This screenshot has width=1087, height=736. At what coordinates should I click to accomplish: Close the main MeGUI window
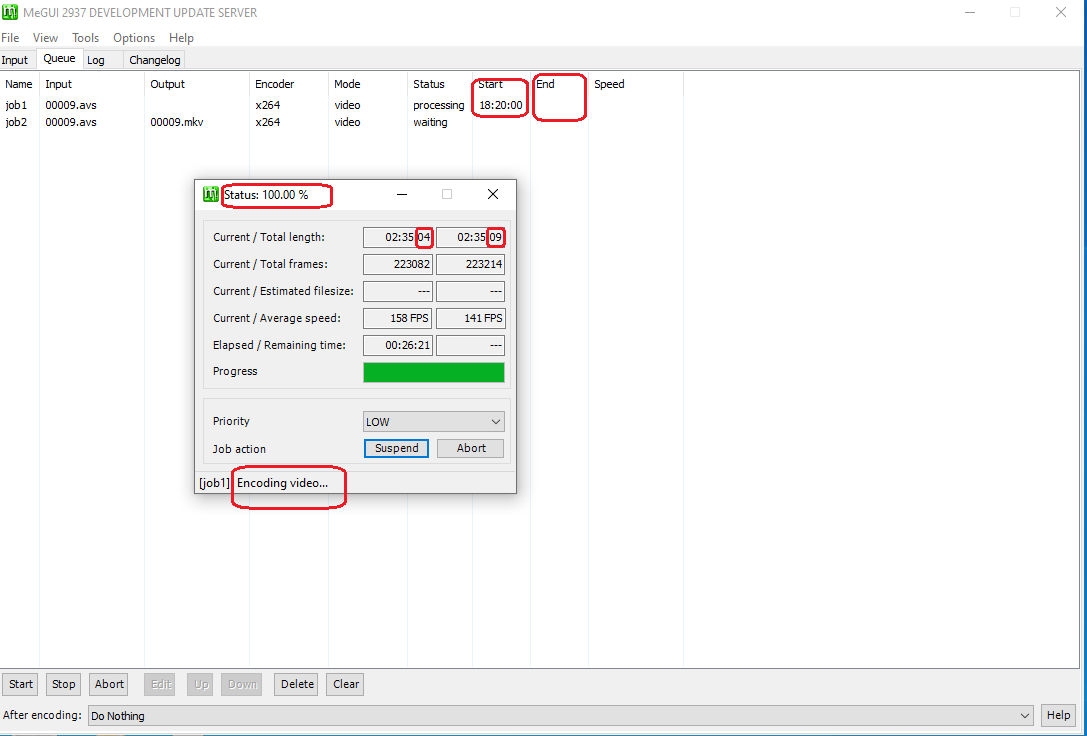1061,12
